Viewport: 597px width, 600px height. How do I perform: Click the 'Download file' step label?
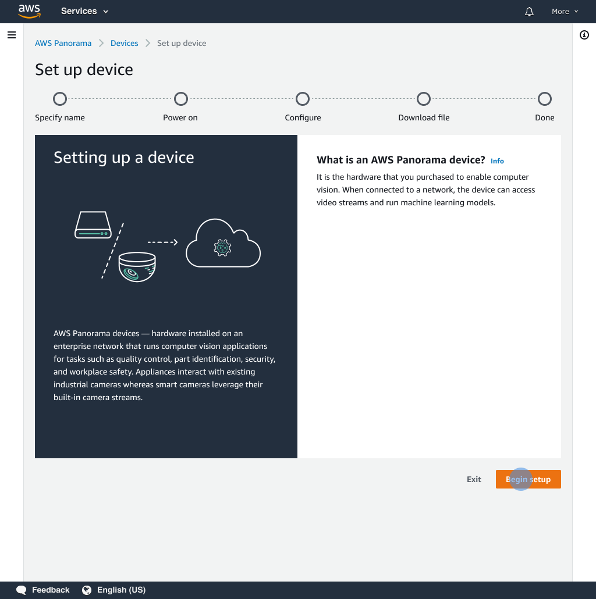tap(424, 118)
